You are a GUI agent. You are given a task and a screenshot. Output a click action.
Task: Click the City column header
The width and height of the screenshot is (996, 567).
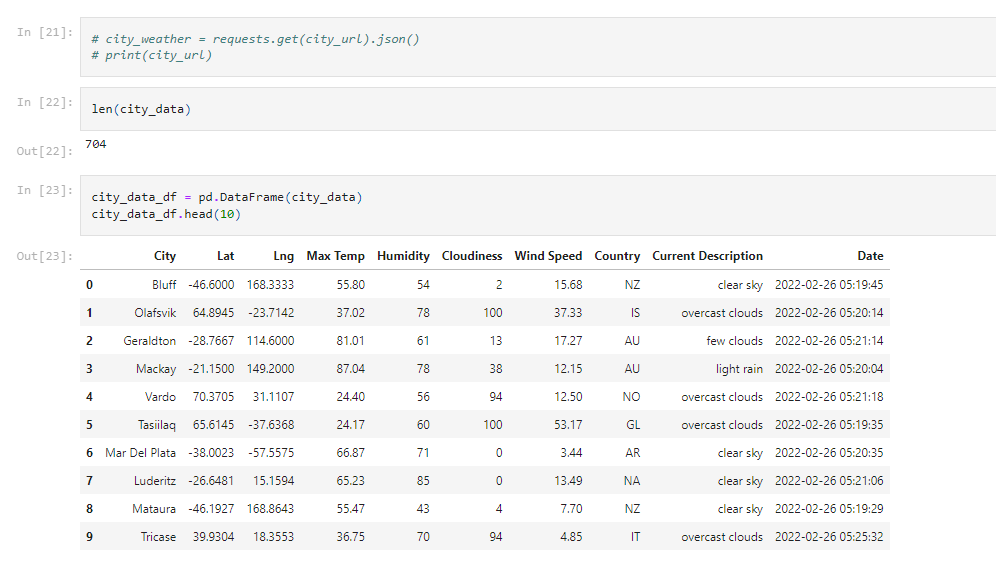(x=165, y=256)
